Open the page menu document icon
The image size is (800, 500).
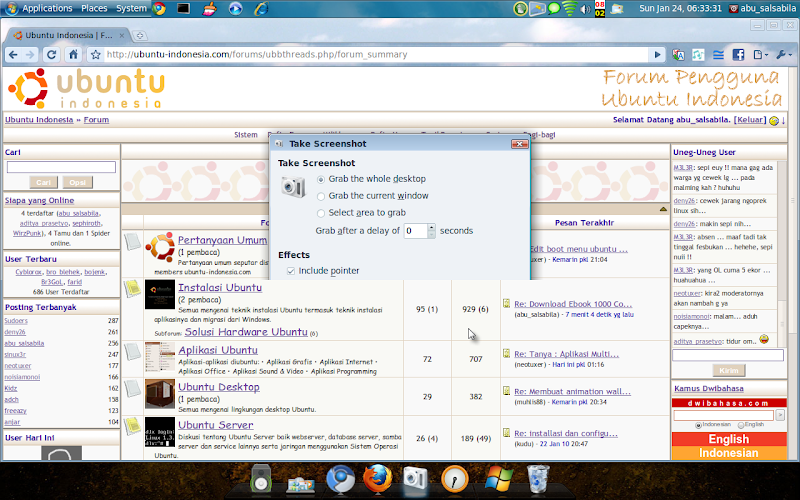pyautogui.click(x=760, y=55)
